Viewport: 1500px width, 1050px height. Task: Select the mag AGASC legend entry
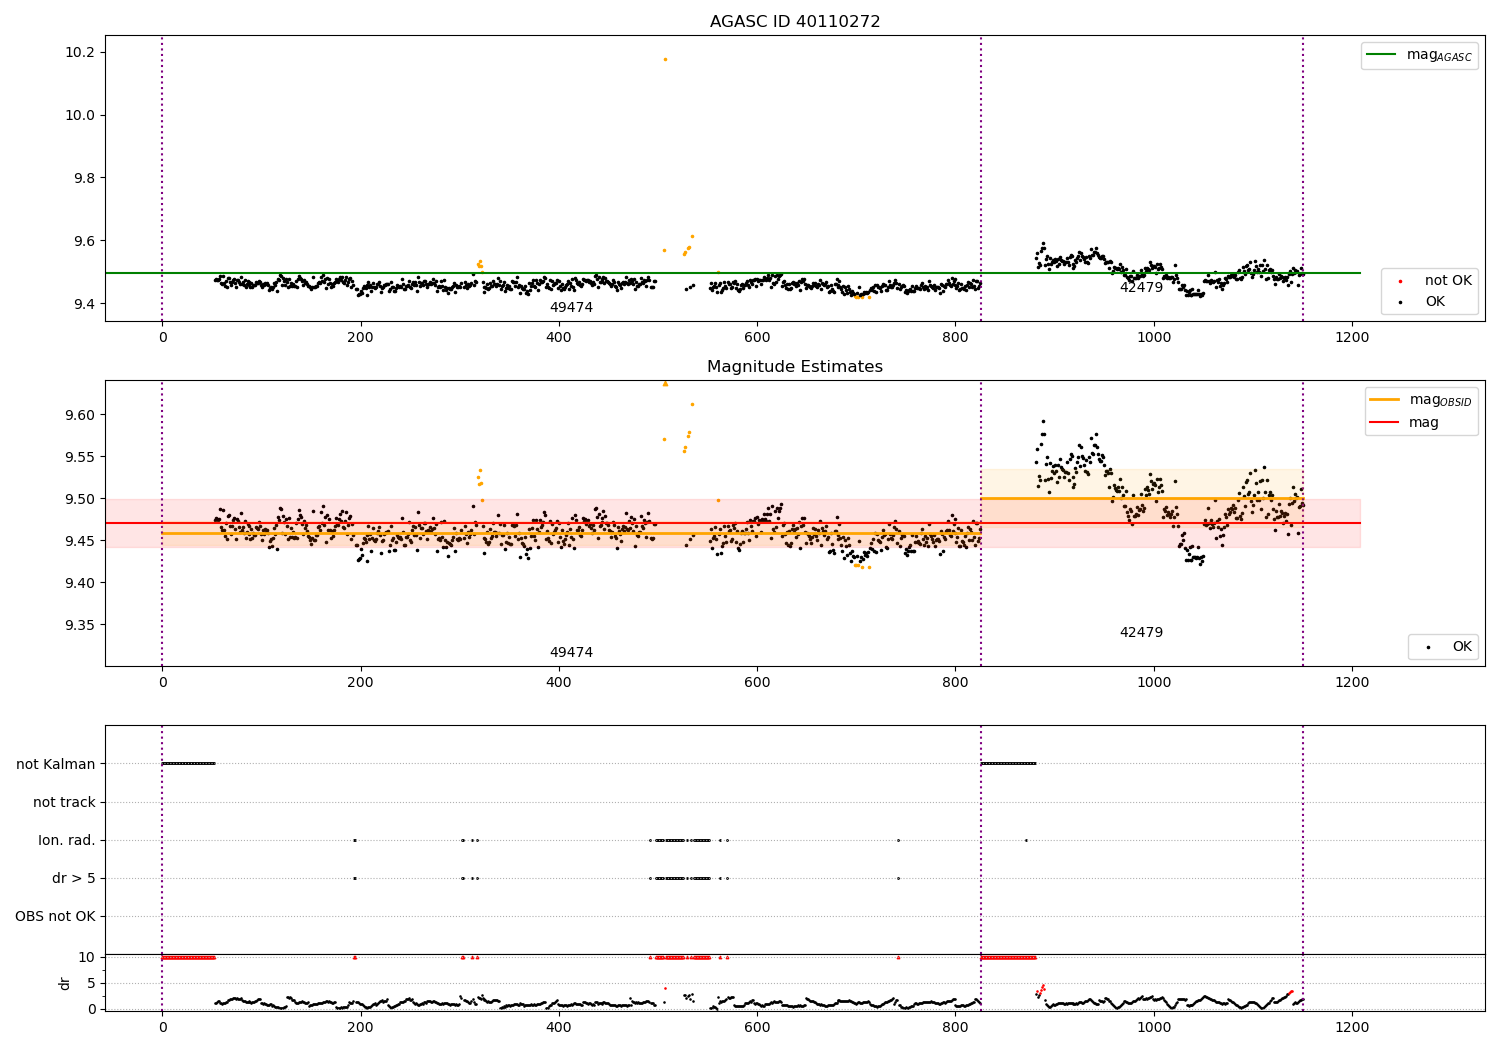click(1419, 56)
